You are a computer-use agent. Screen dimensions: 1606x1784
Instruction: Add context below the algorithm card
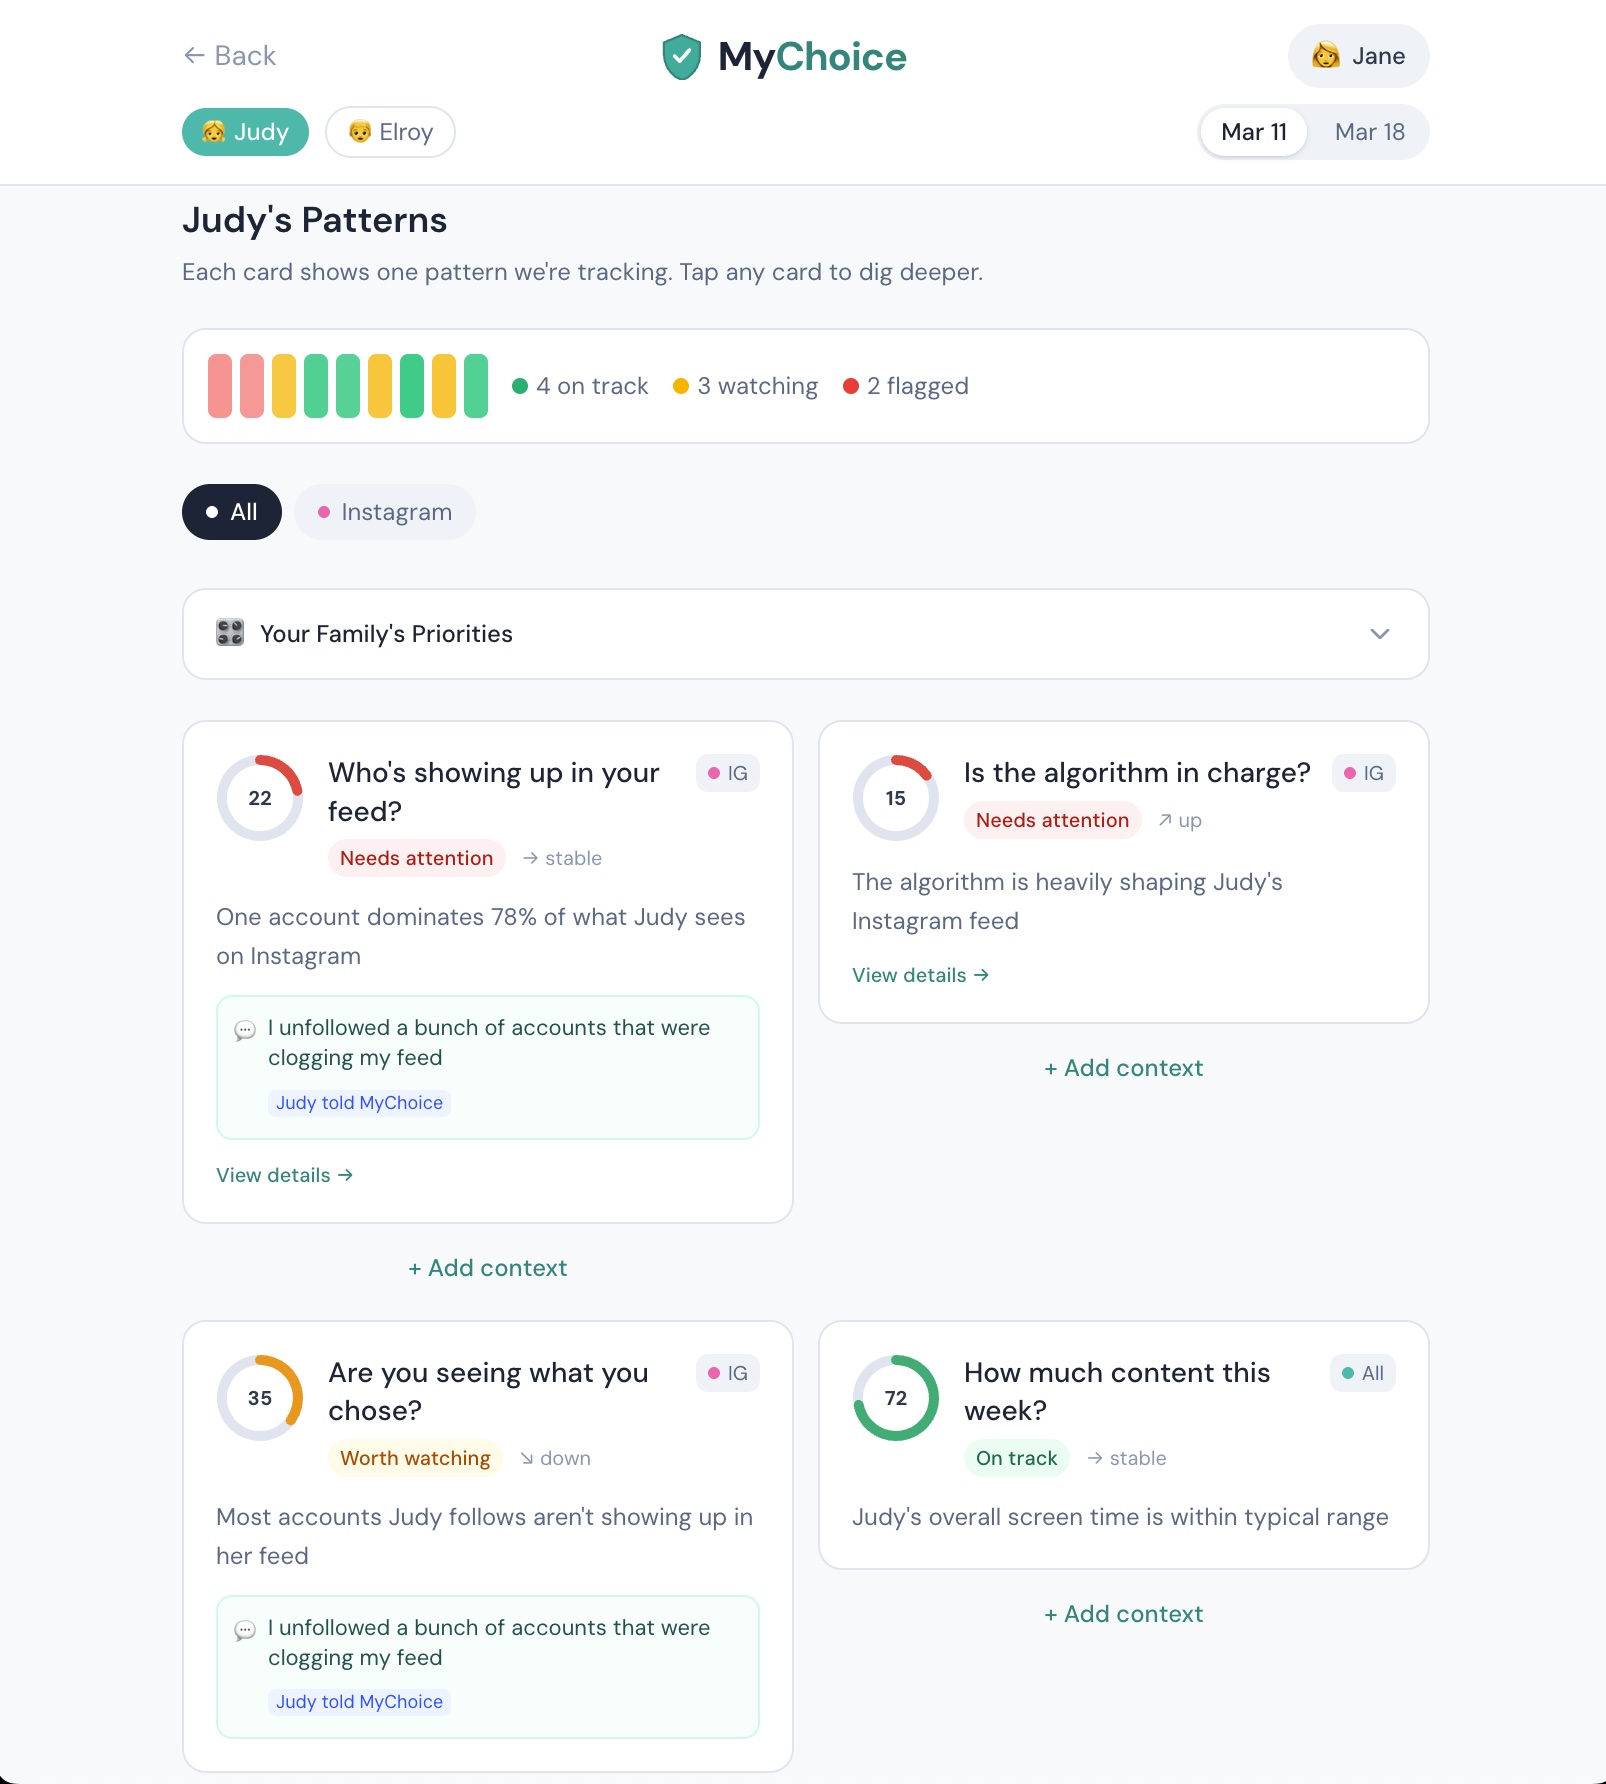[1124, 1068]
